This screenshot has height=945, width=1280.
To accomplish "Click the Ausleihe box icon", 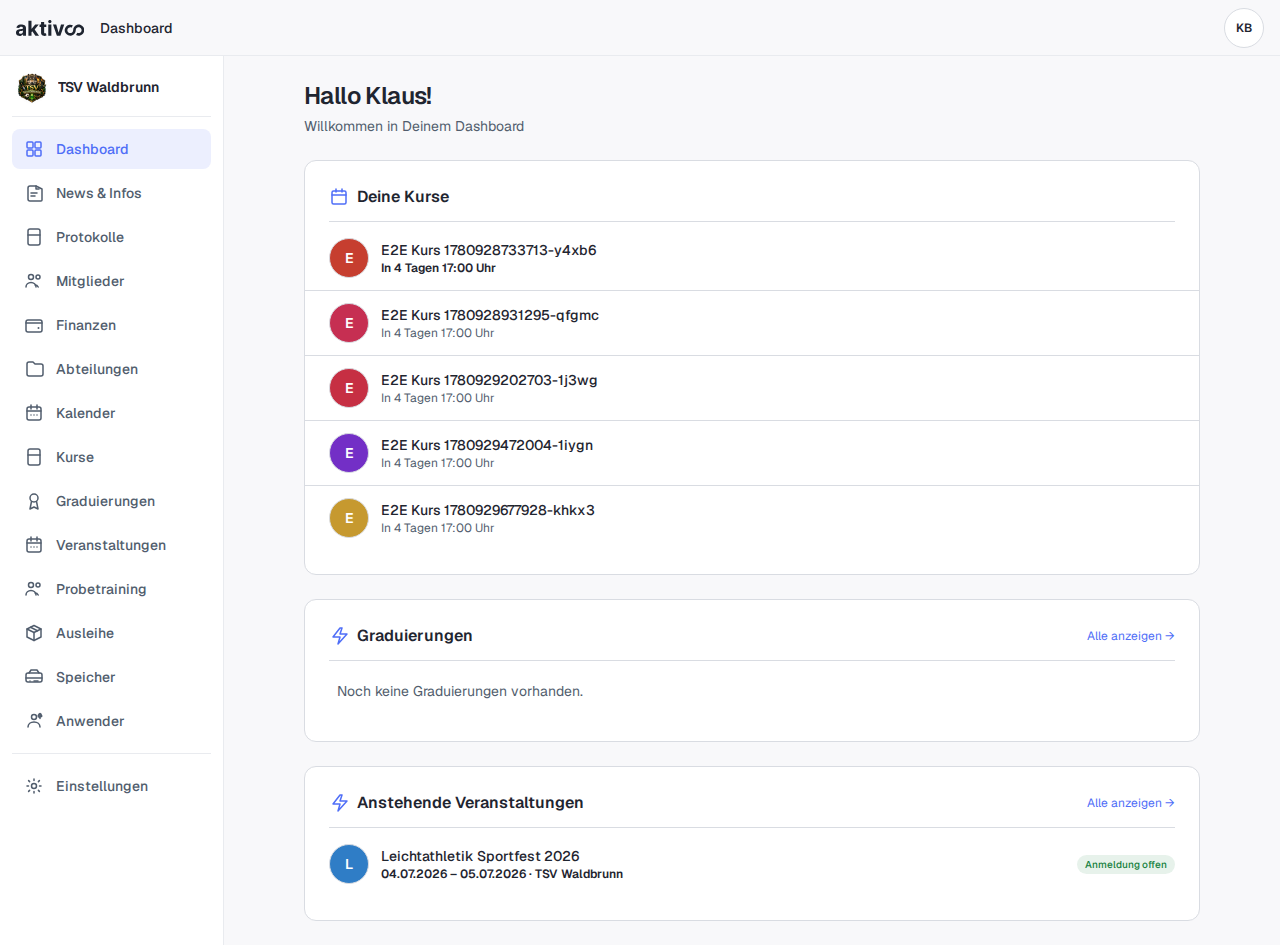I will [x=34, y=633].
